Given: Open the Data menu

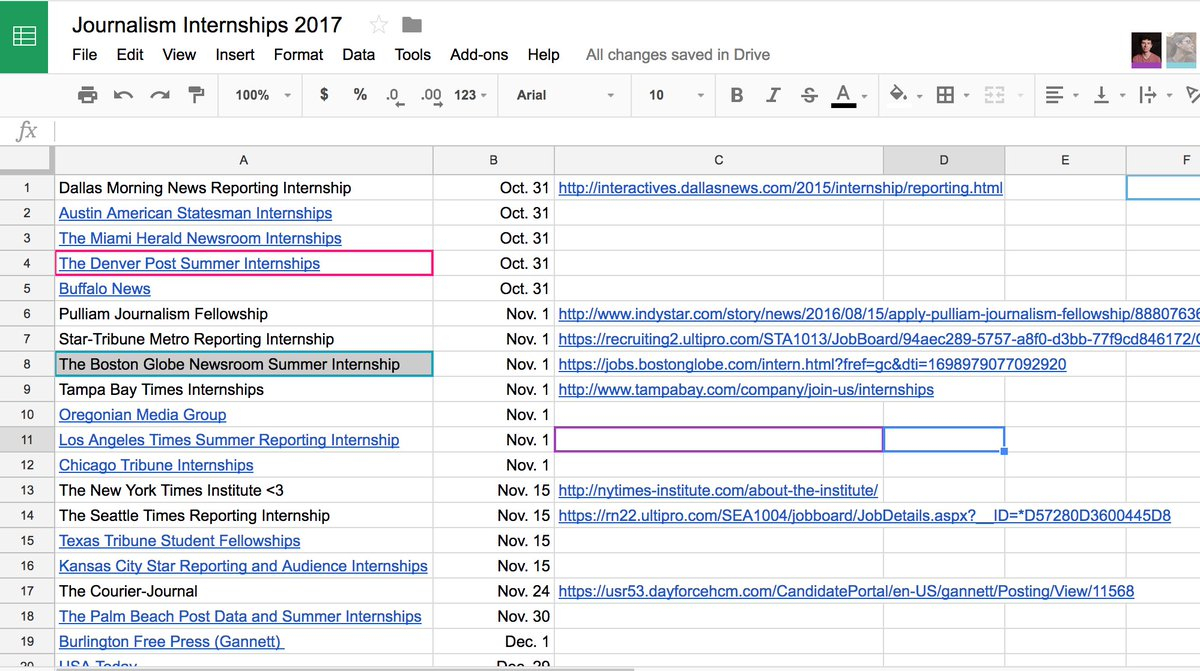Looking at the screenshot, I should click(359, 55).
